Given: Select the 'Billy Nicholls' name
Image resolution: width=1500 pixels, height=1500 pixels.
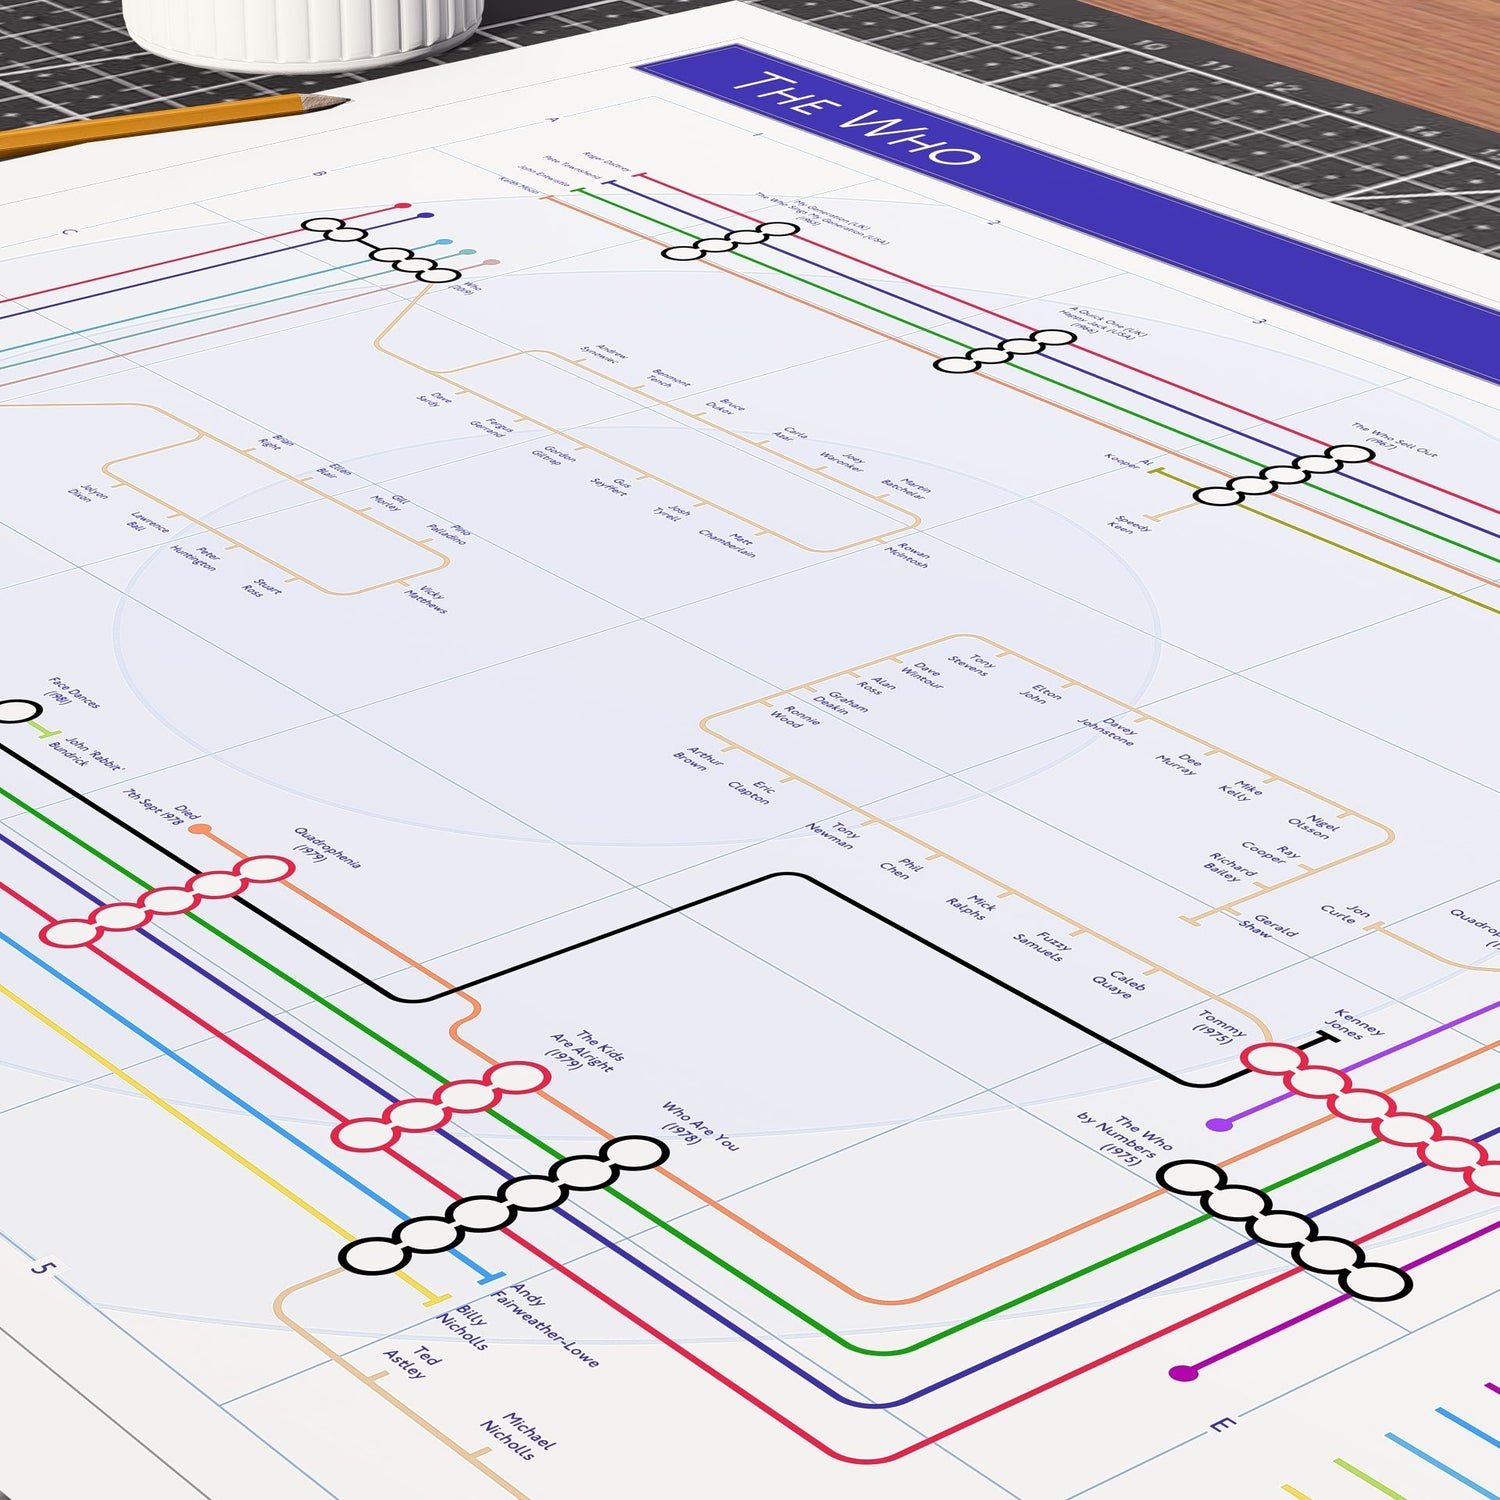Looking at the screenshot, I should 464,1327.
